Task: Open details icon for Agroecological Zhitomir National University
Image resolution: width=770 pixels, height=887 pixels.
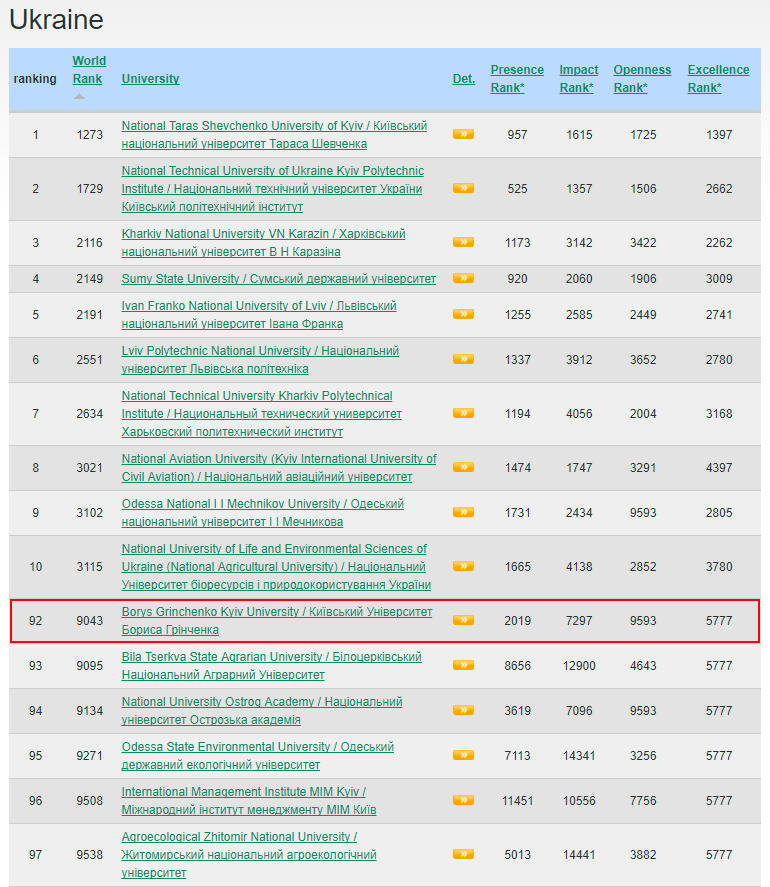Action: tap(463, 854)
